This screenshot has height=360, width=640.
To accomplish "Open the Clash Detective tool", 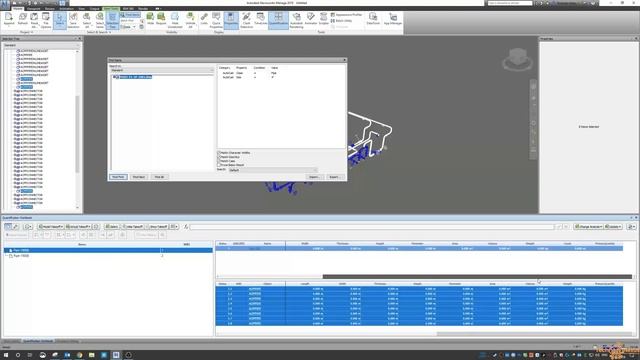I will (x=247, y=19).
